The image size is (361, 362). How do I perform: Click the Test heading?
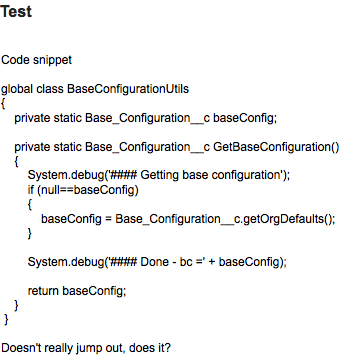[x=16, y=11]
